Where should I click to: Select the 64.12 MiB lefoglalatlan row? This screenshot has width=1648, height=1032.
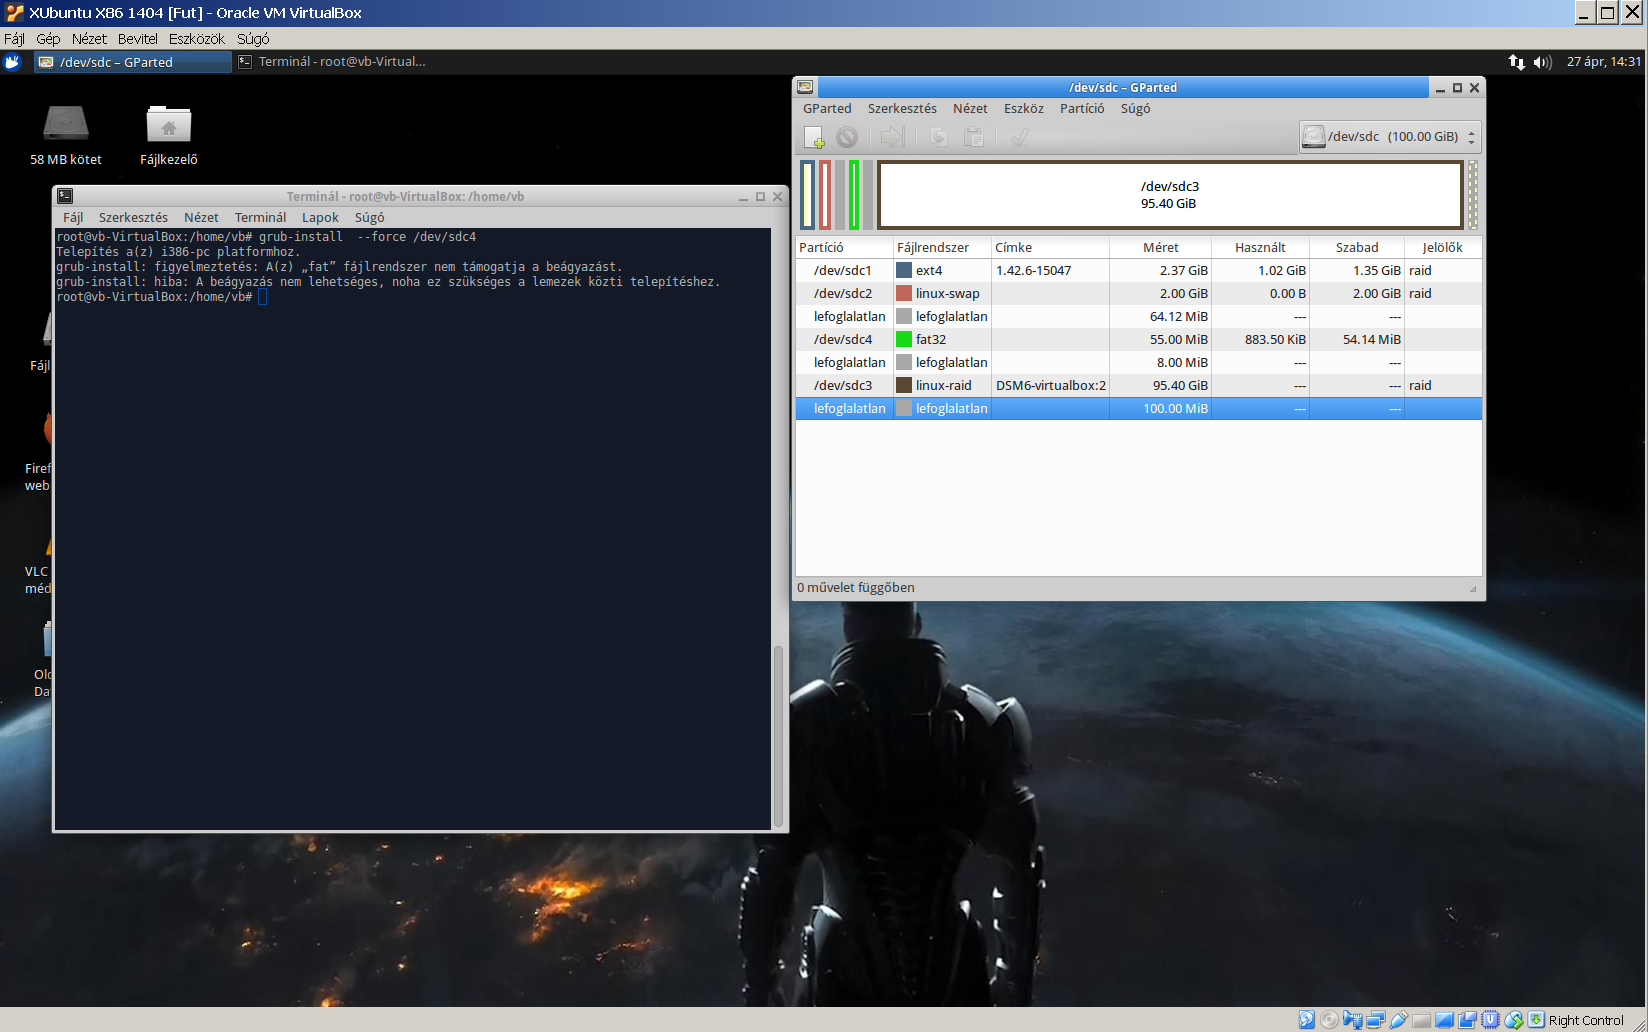click(x=1138, y=316)
